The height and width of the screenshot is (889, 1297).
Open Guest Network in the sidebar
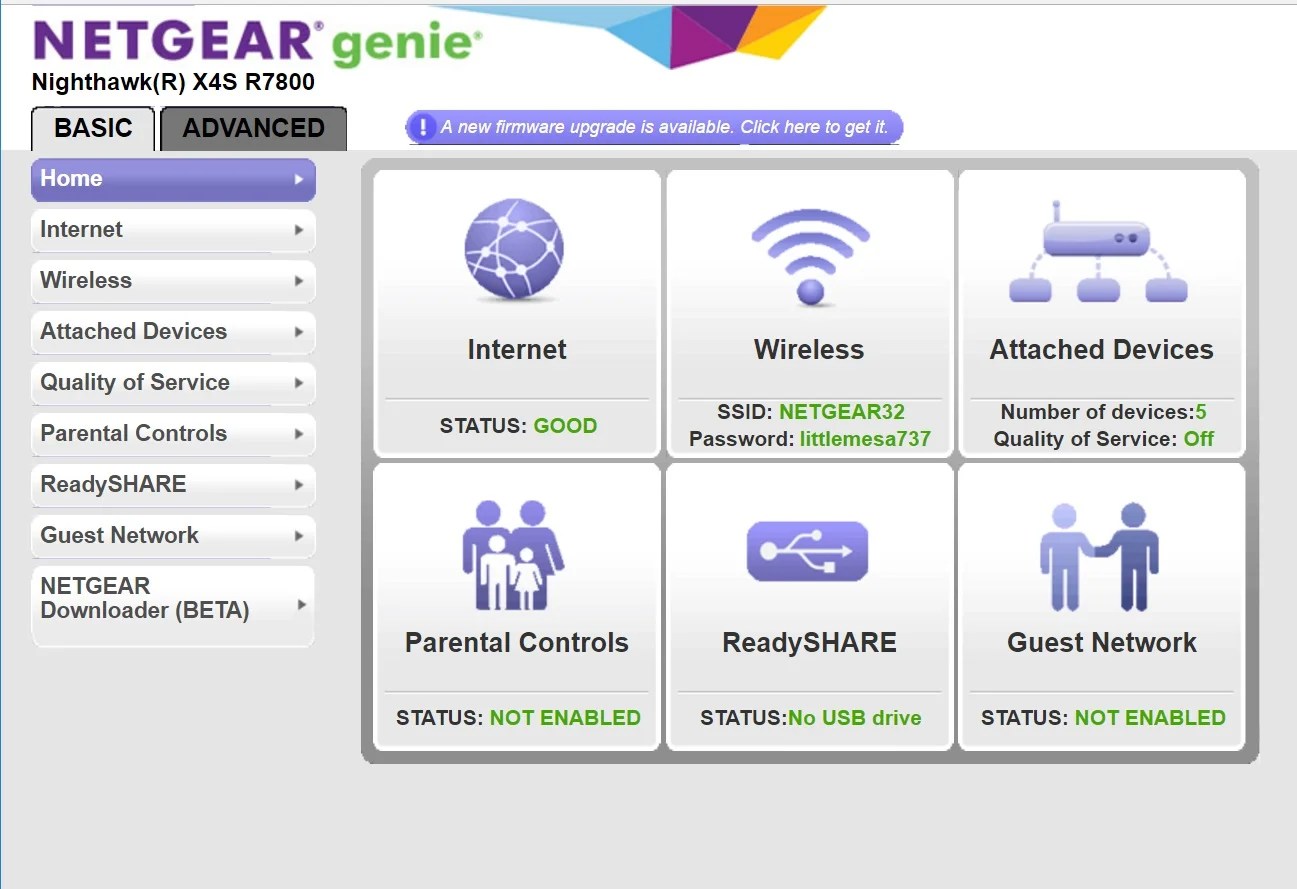click(x=174, y=536)
